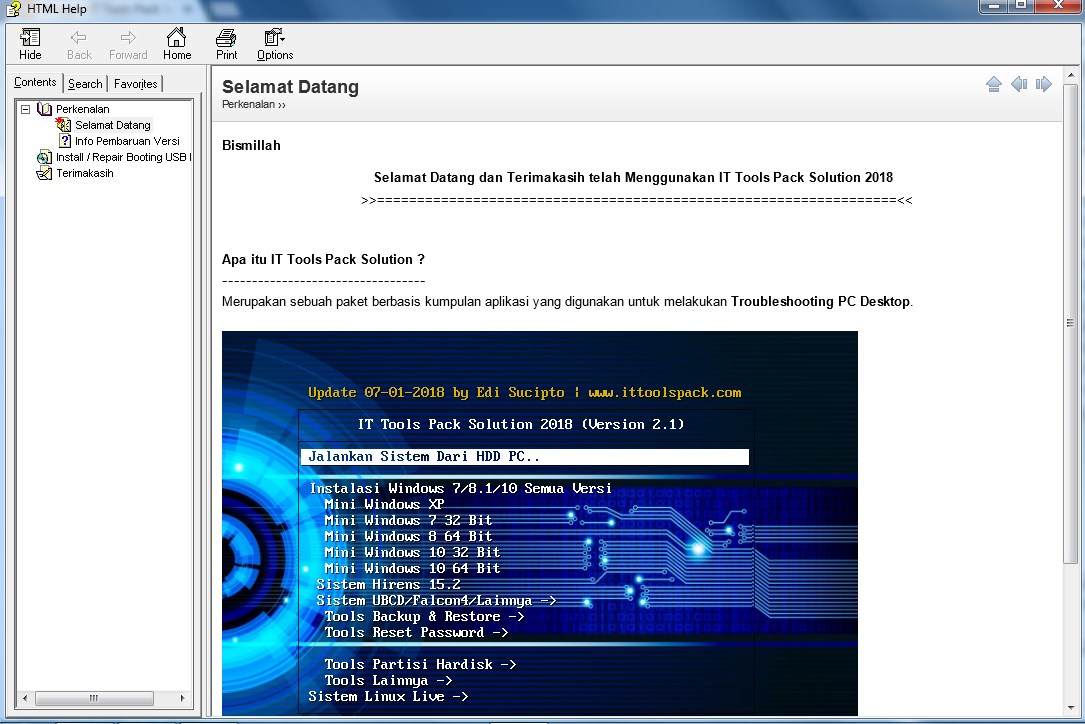Click the Forward toolbar button
1085x724 pixels.
tap(128, 44)
